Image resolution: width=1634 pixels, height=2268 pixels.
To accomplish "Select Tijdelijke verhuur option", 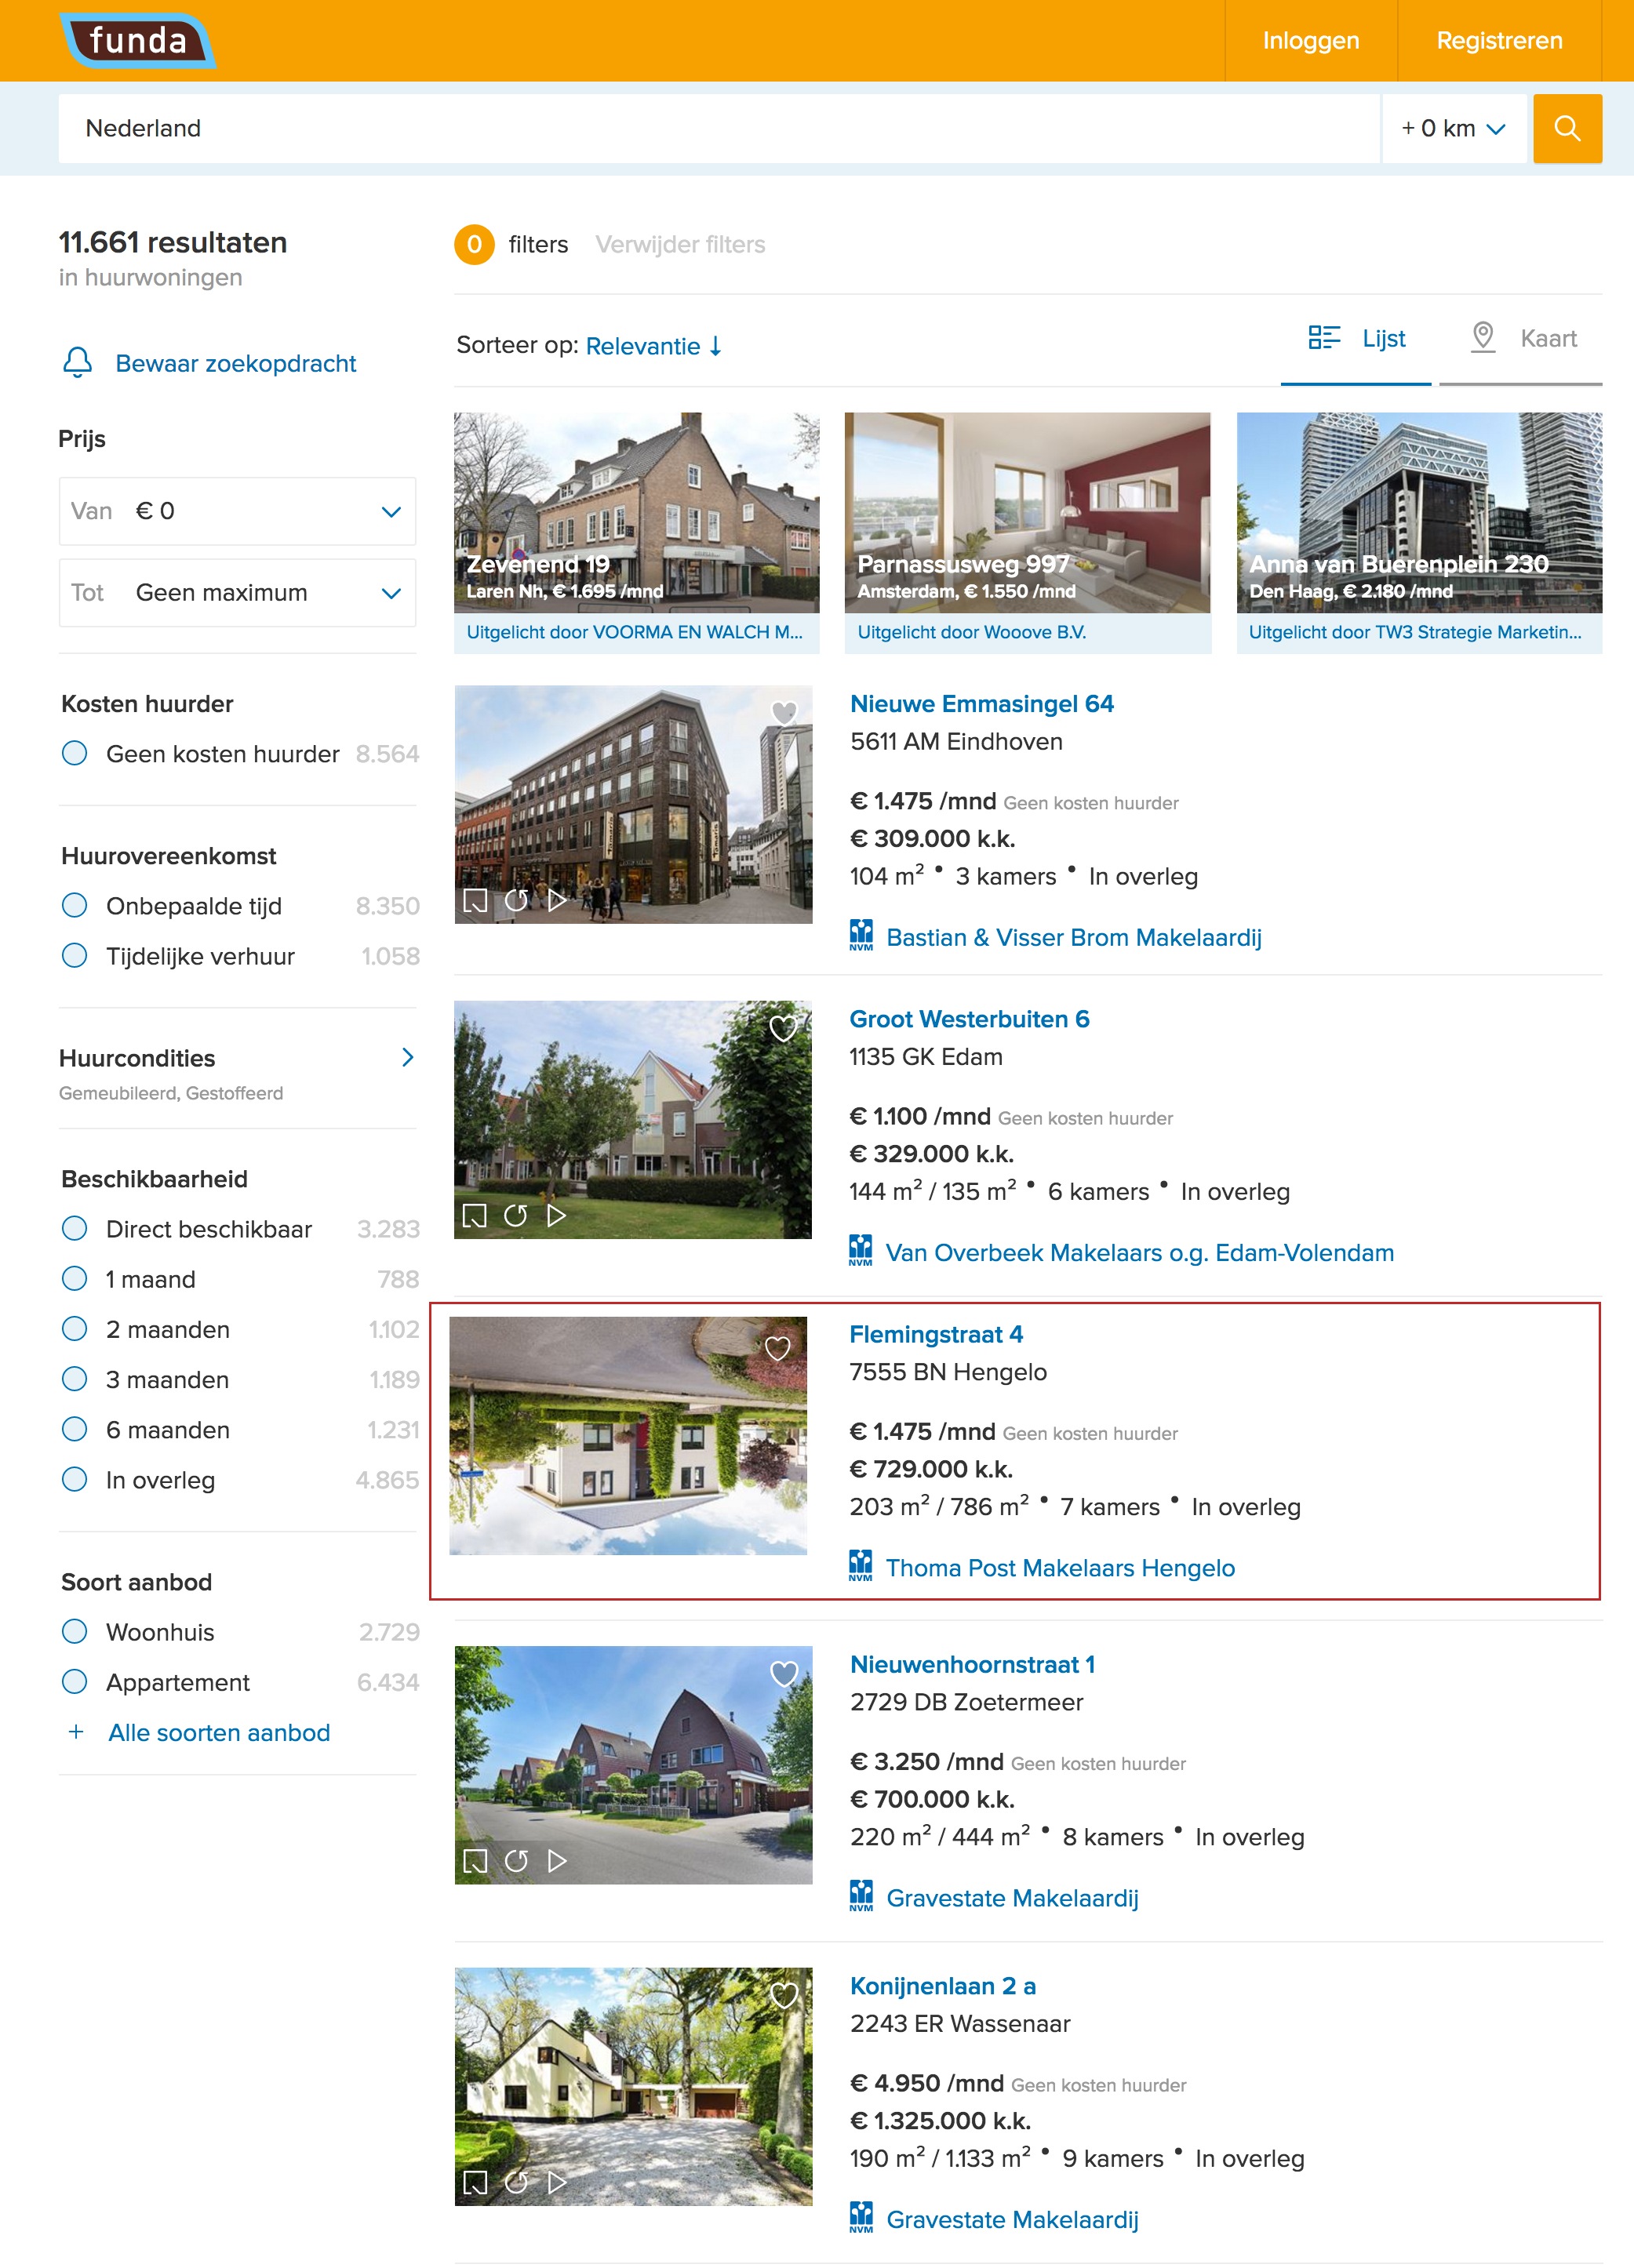I will pyautogui.click(x=75, y=955).
